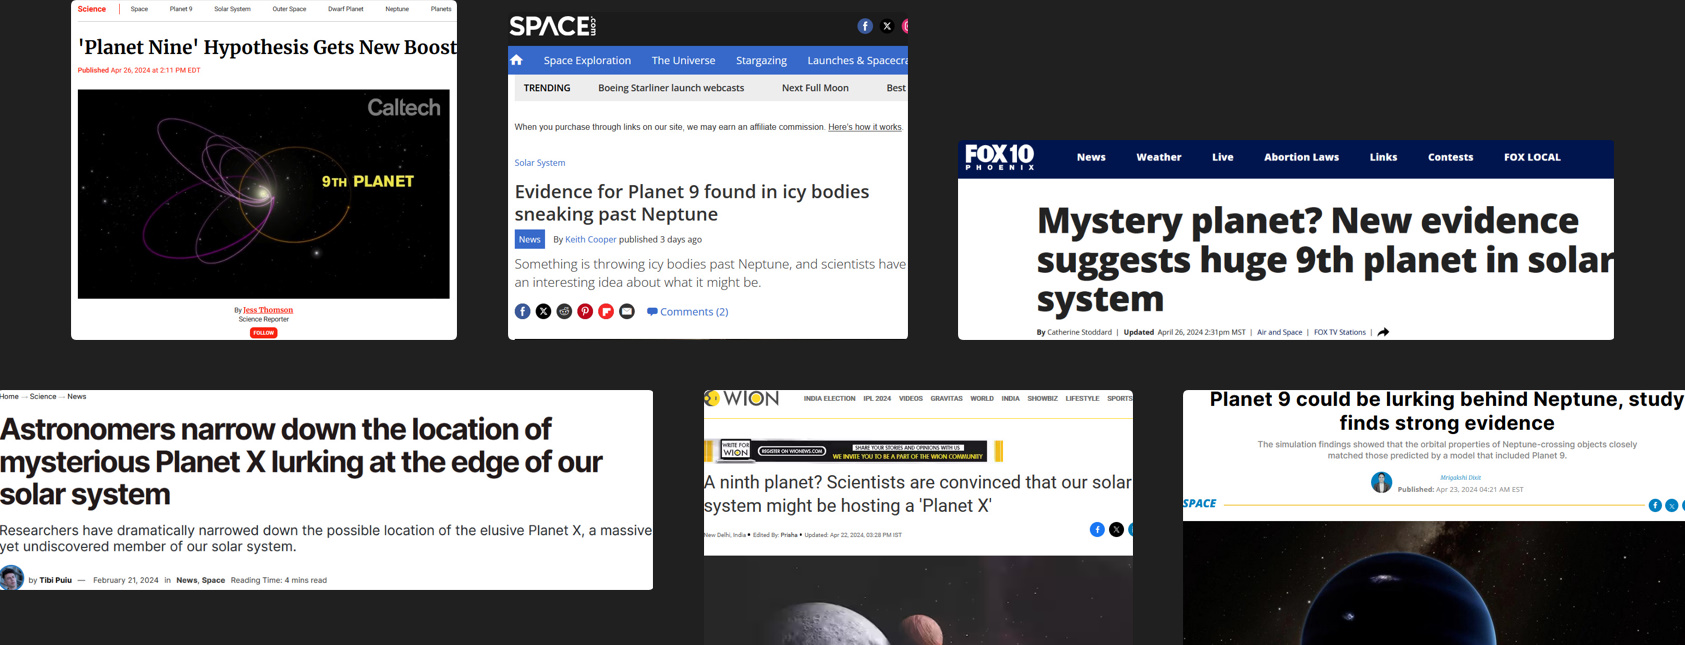The image size is (1685, 645).
Task: Click Here's how it works affiliate link
Action: 865,127
